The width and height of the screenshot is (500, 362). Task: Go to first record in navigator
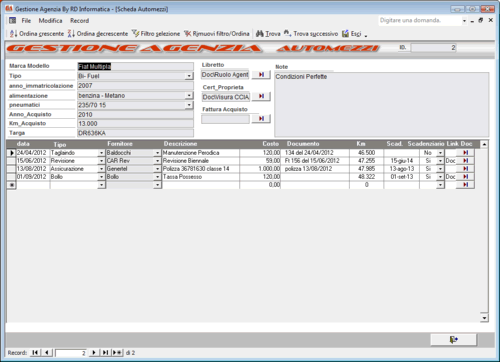tap(35, 353)
